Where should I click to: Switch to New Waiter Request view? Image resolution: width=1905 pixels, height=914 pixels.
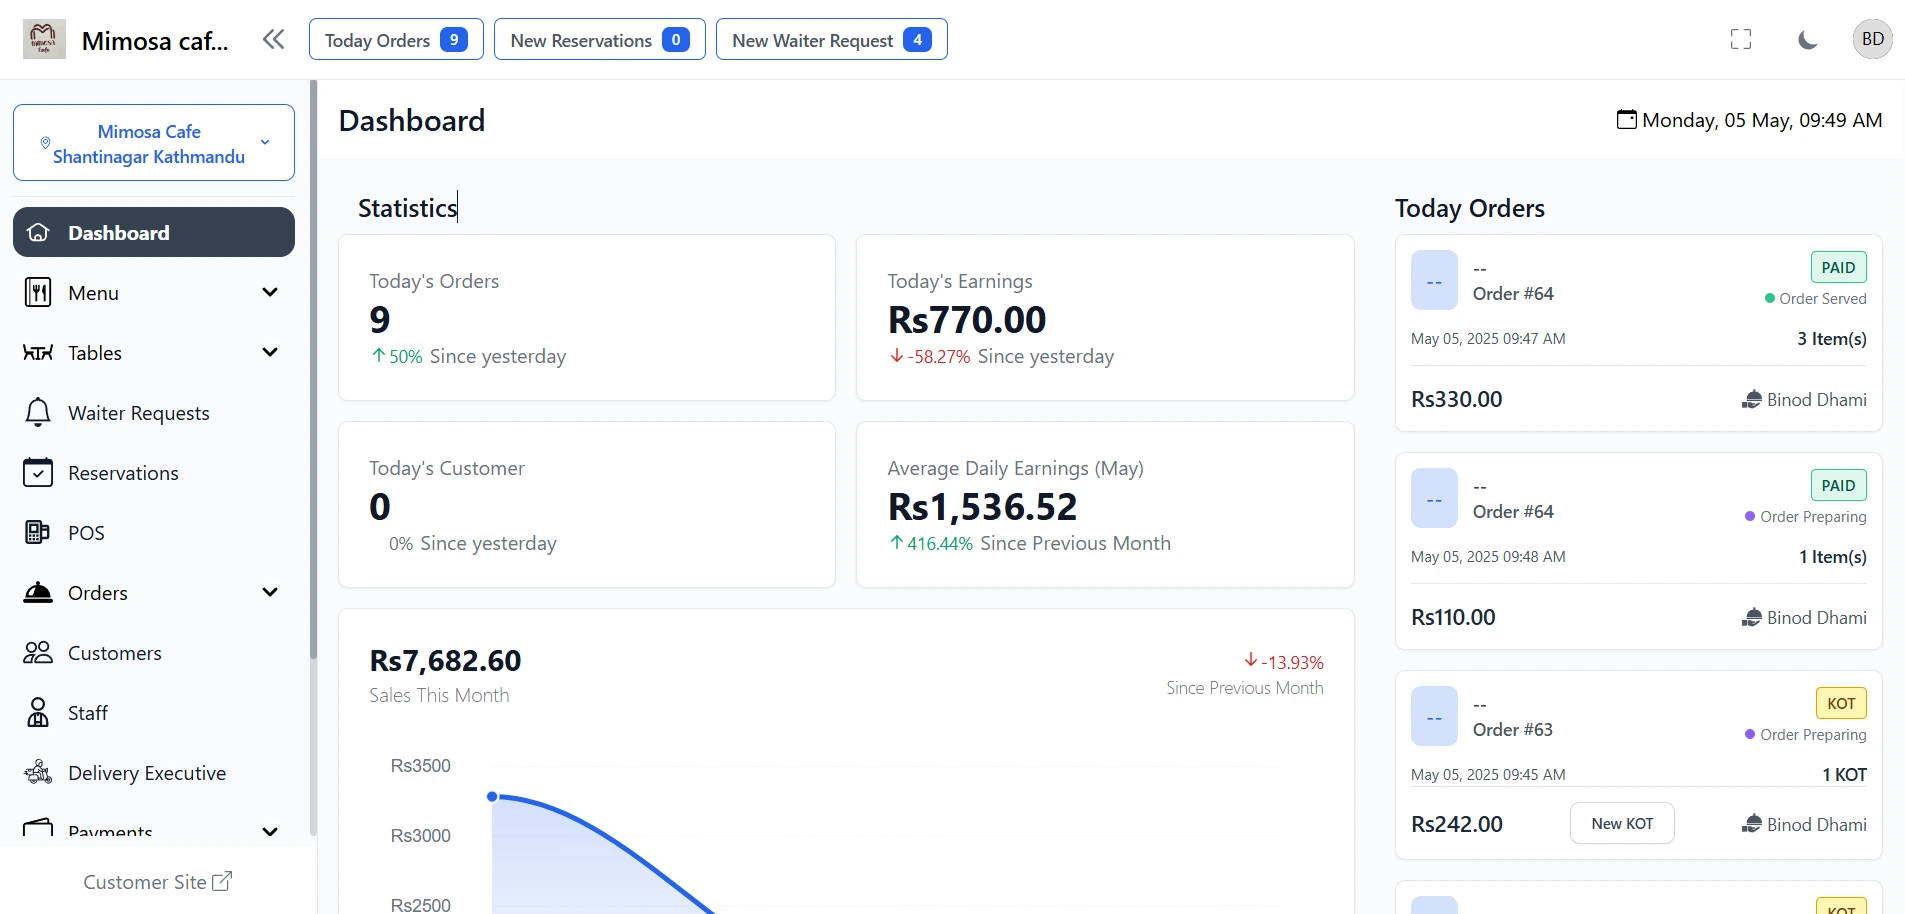[x=831, y=39]
